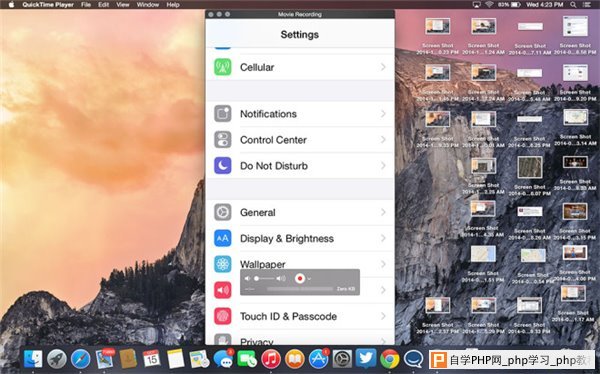
Task: Tap the Display & Brightness AA icon
Action: click(223, 238)
